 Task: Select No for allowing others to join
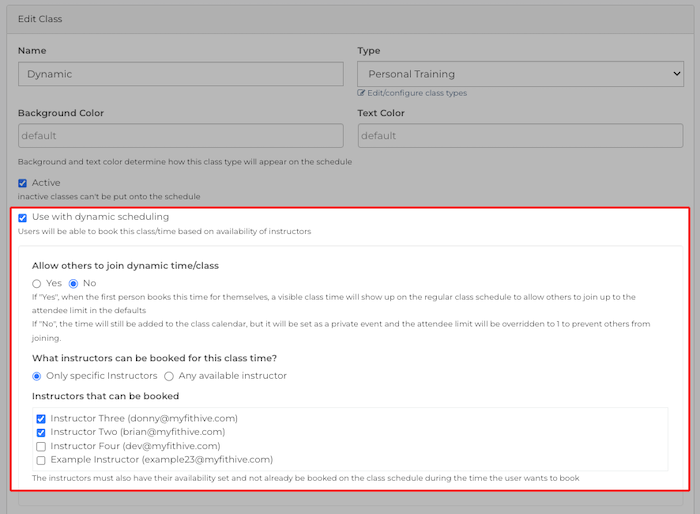tap(74, 284)
